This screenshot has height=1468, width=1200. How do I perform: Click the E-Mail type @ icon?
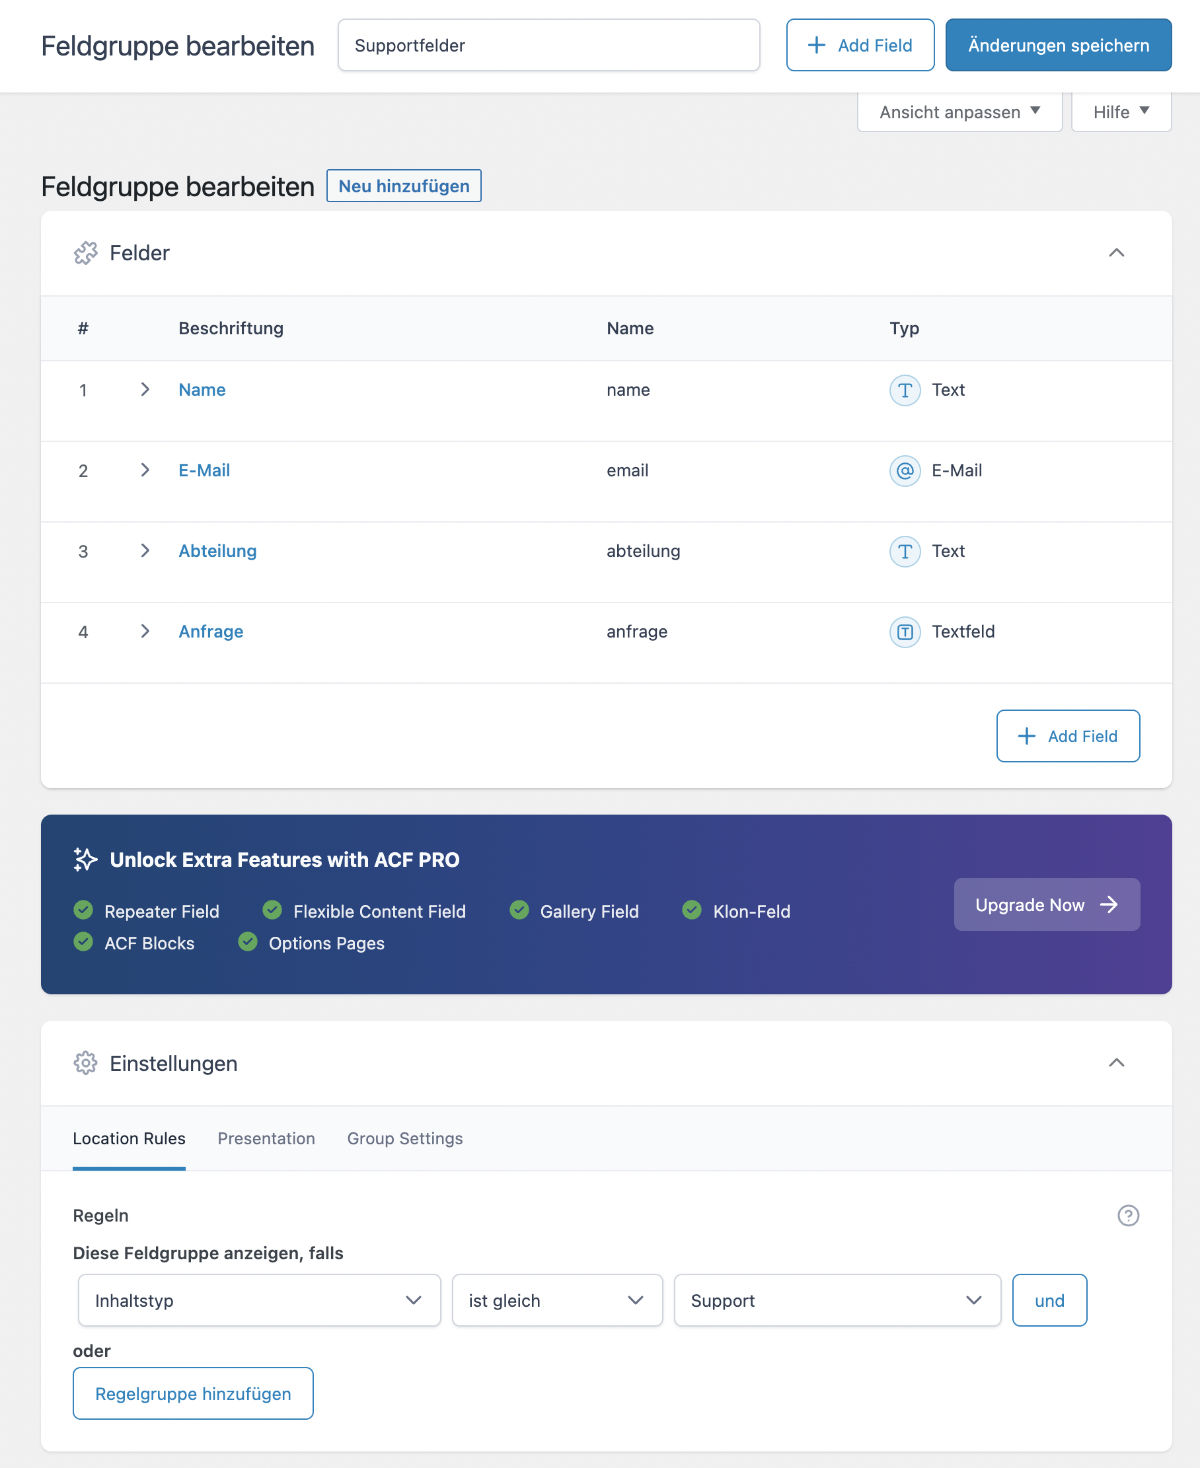click(x=905, y=470)
